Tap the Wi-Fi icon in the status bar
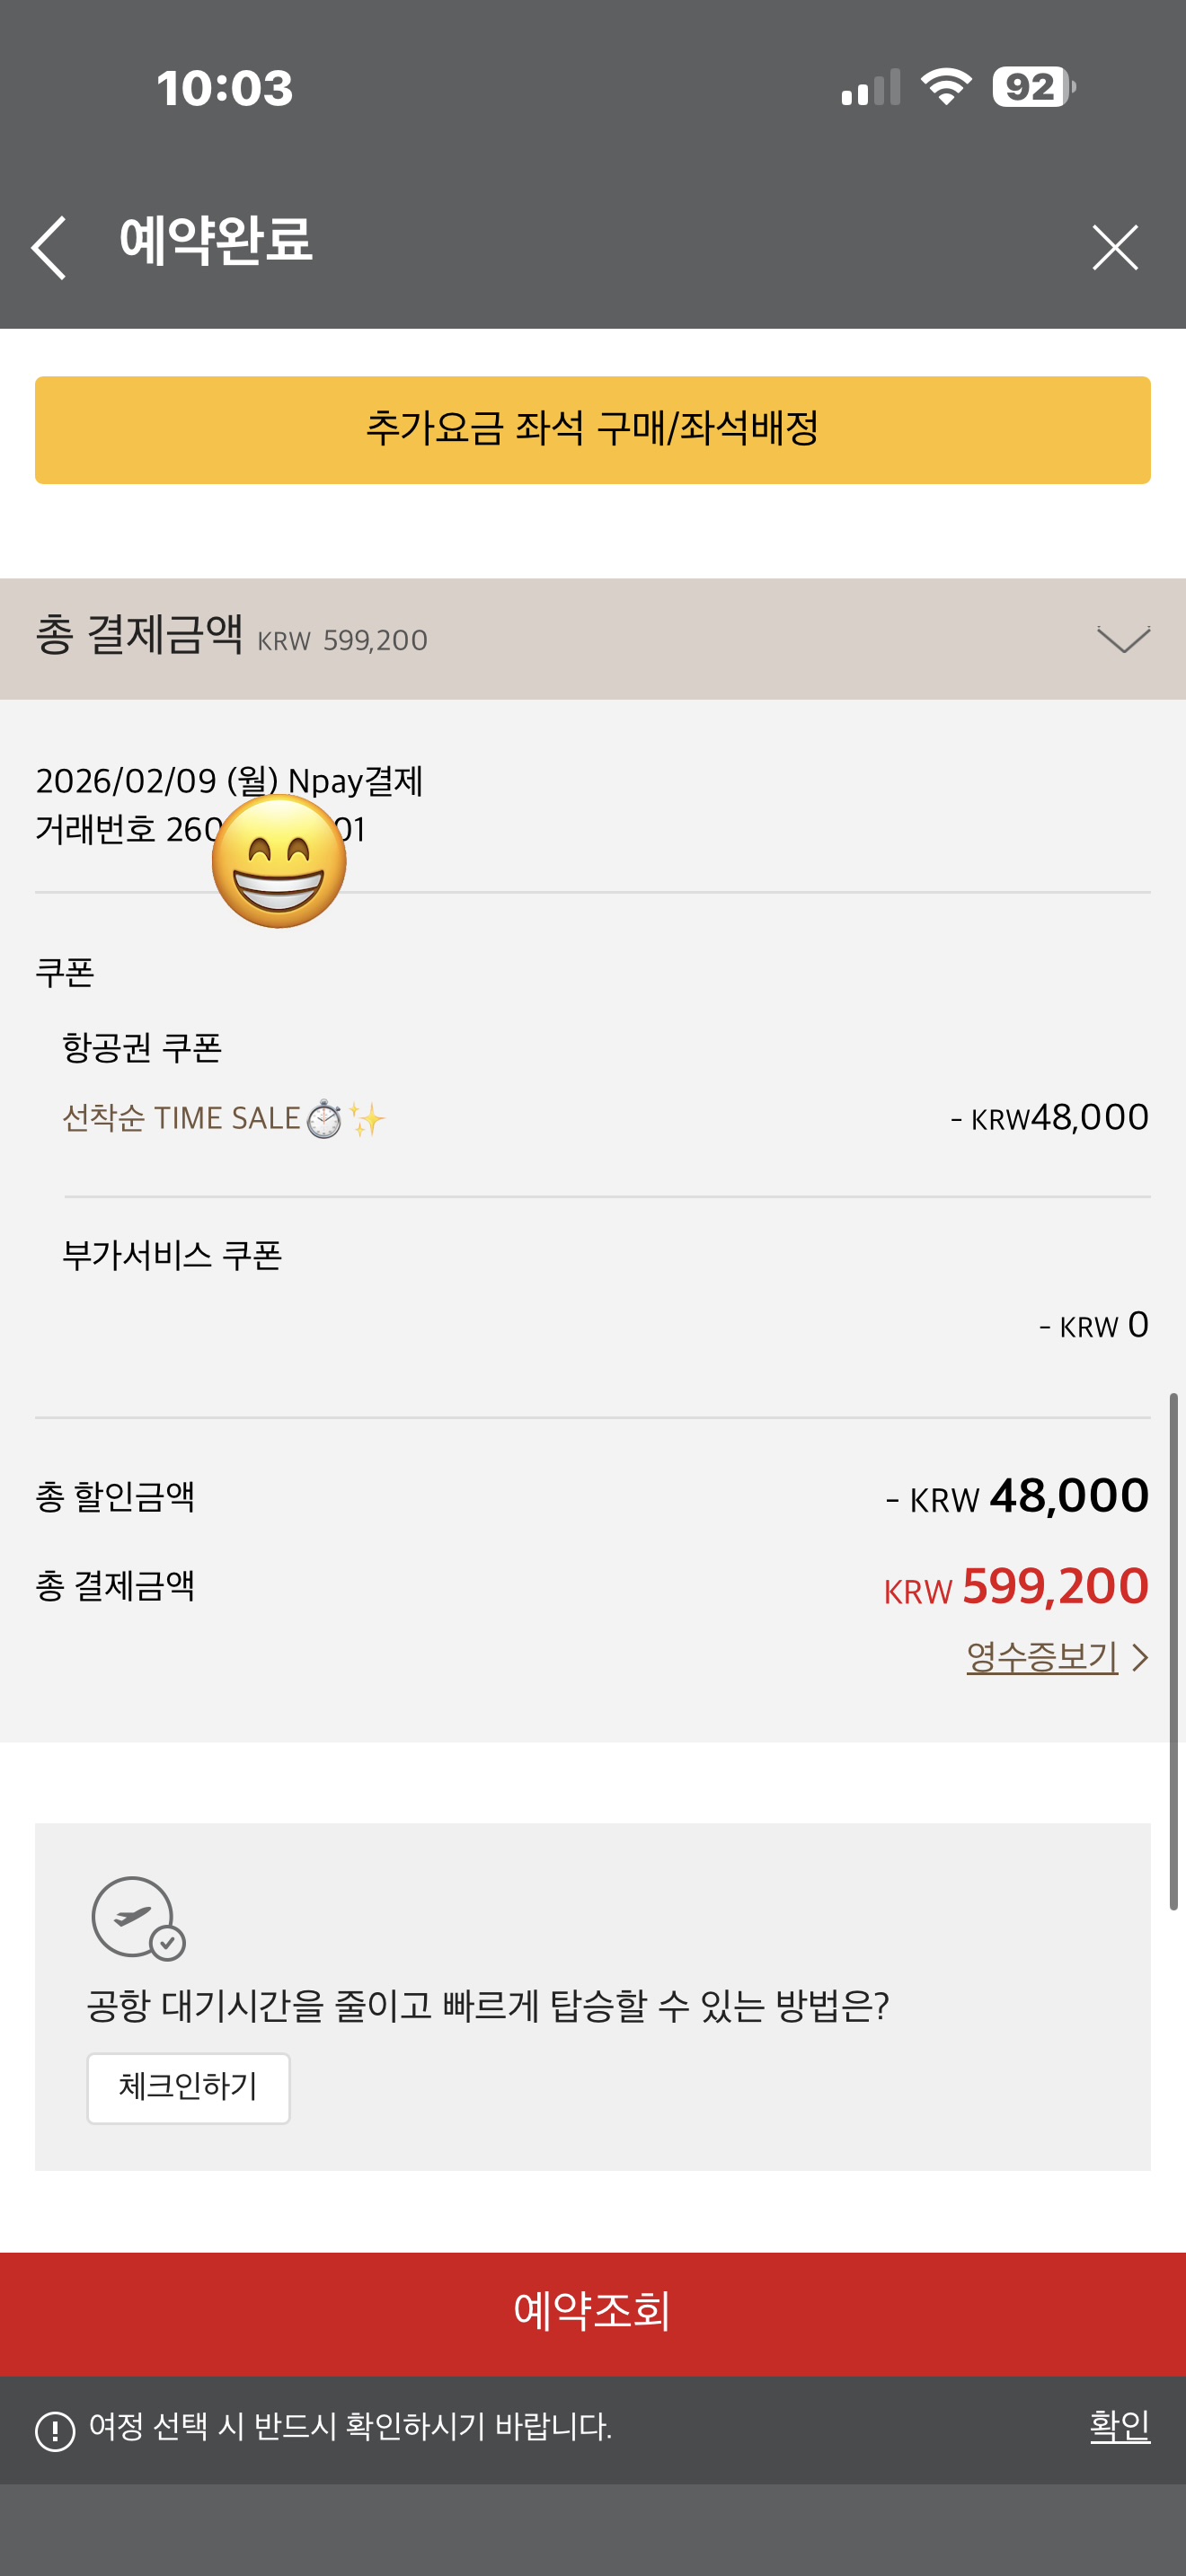Viewport: 1186px width, 2576px height. coord(945,87)
